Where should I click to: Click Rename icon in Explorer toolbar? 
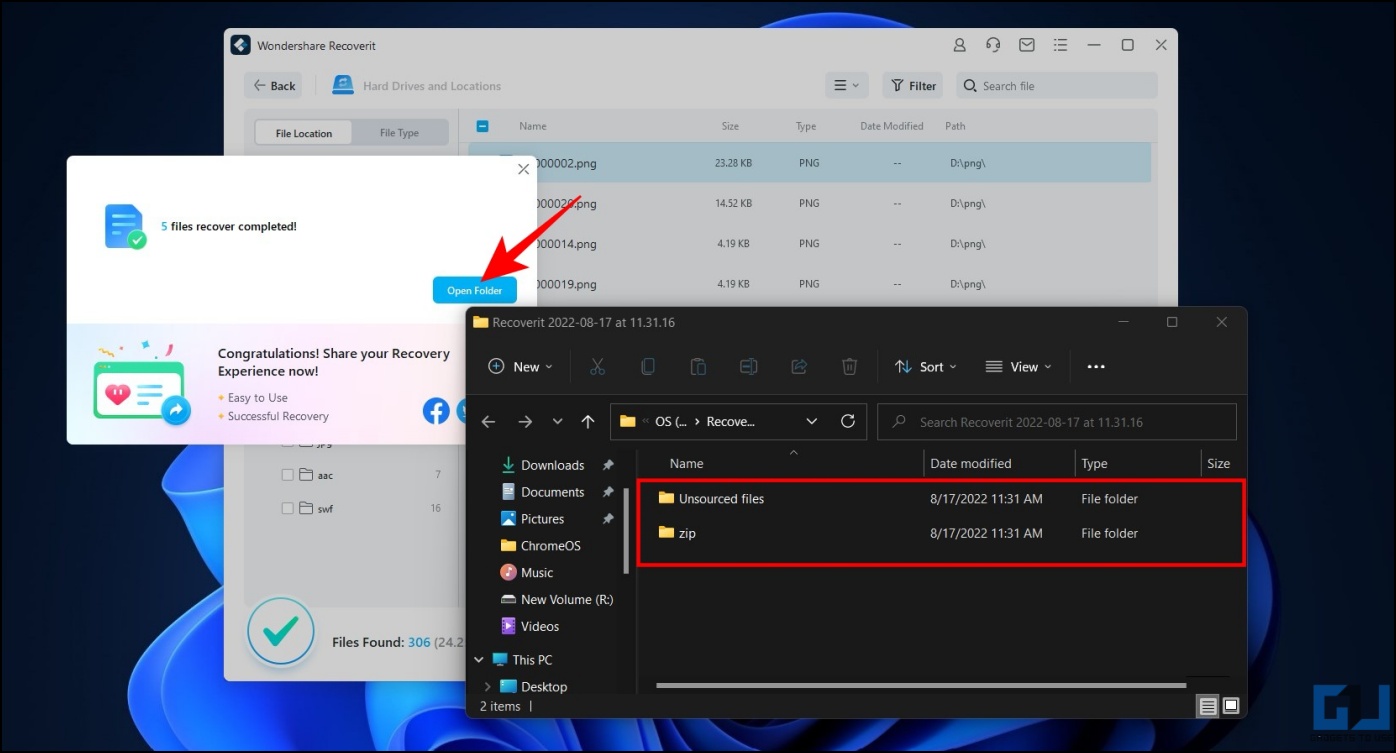748,367
